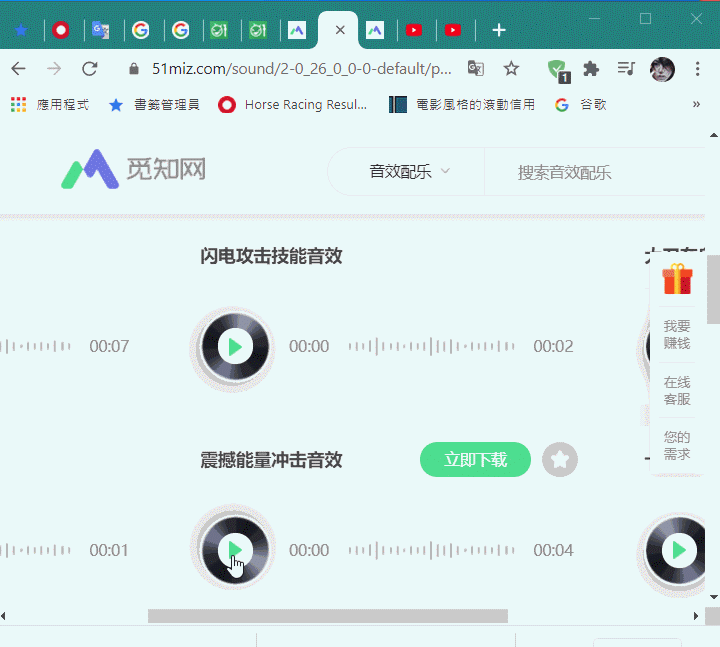
Task: Open media control playlist icon
Action: [626, 69]
